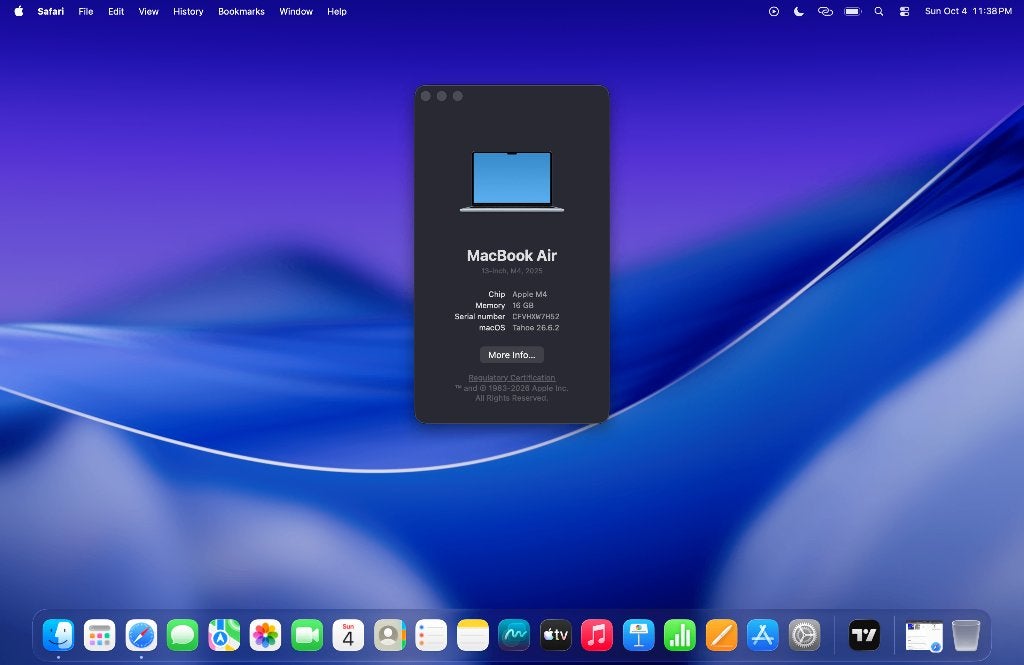Open the Window menu
Viewport: 1024px width, 665px height.
tap(296, 11)
